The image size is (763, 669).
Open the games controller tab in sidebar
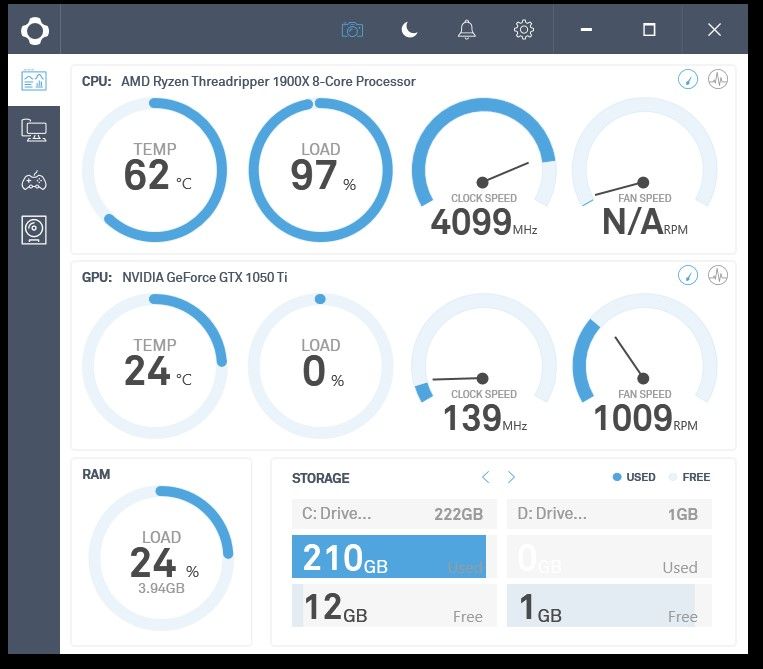34,181
